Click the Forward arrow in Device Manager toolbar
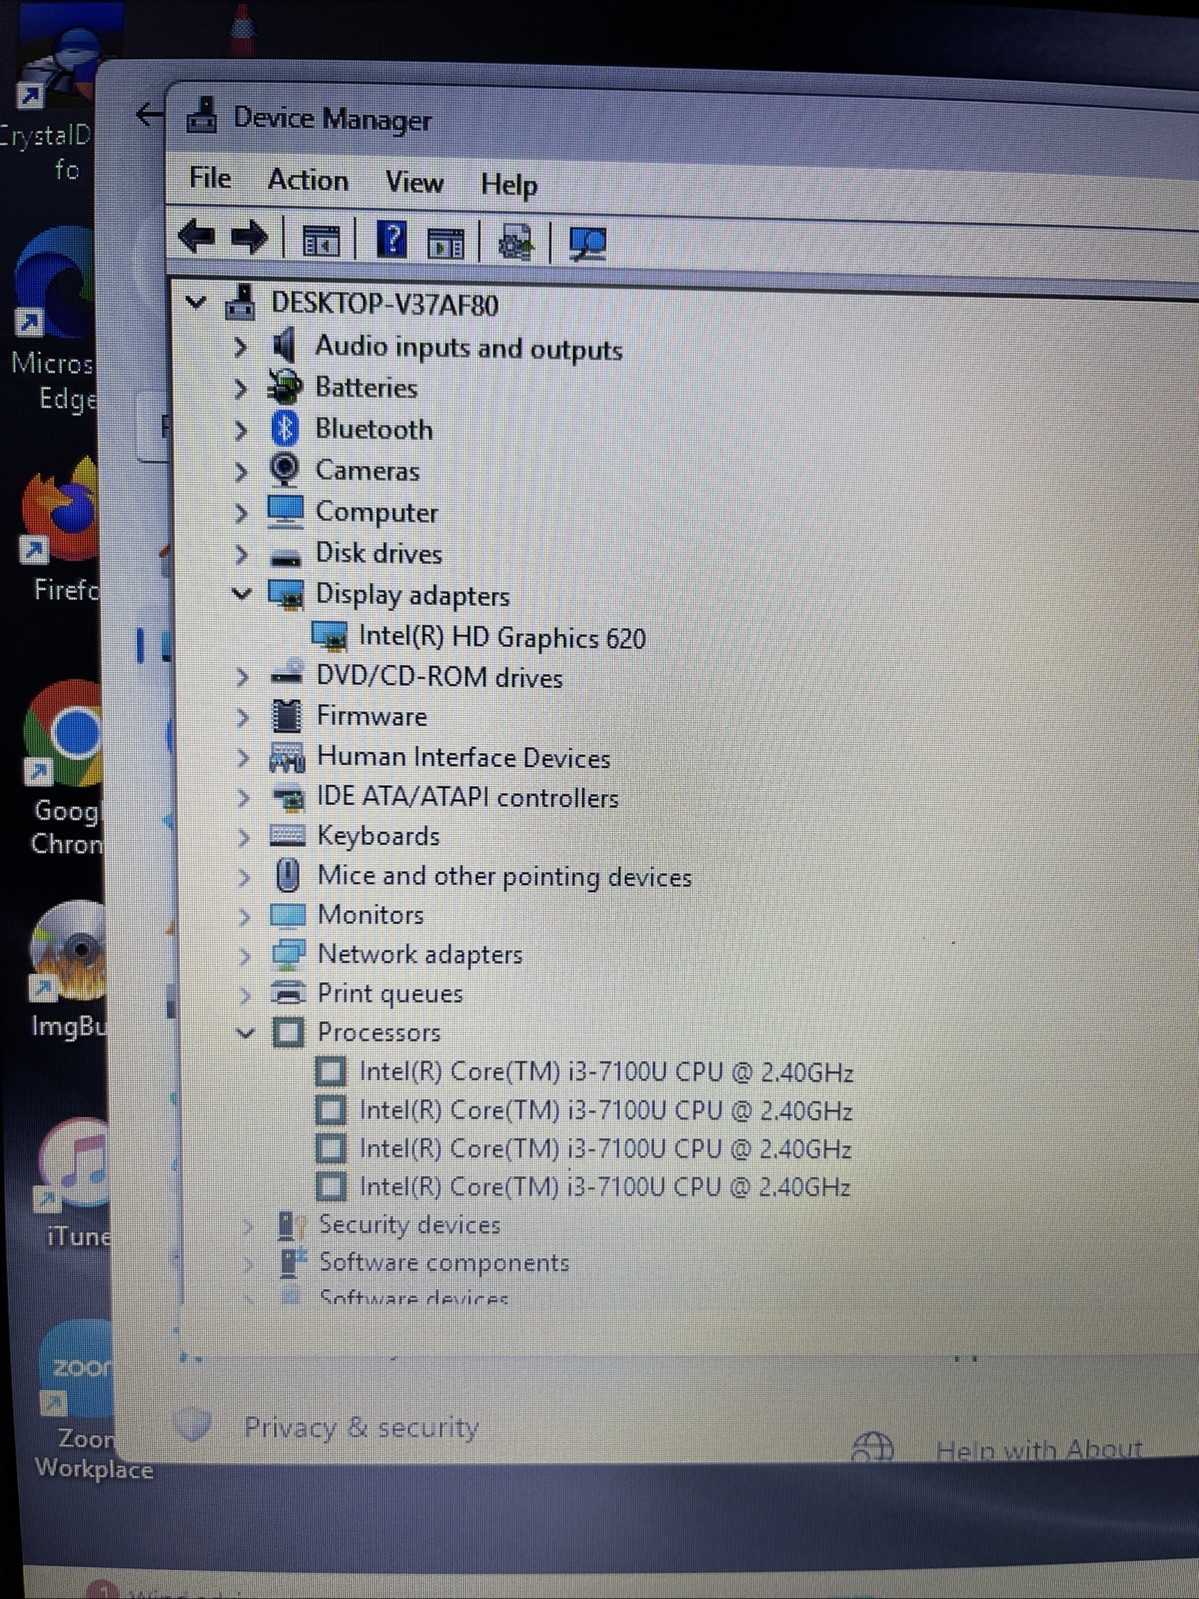Screen dimensions: 1199x1599 click(x=249, y=238)
